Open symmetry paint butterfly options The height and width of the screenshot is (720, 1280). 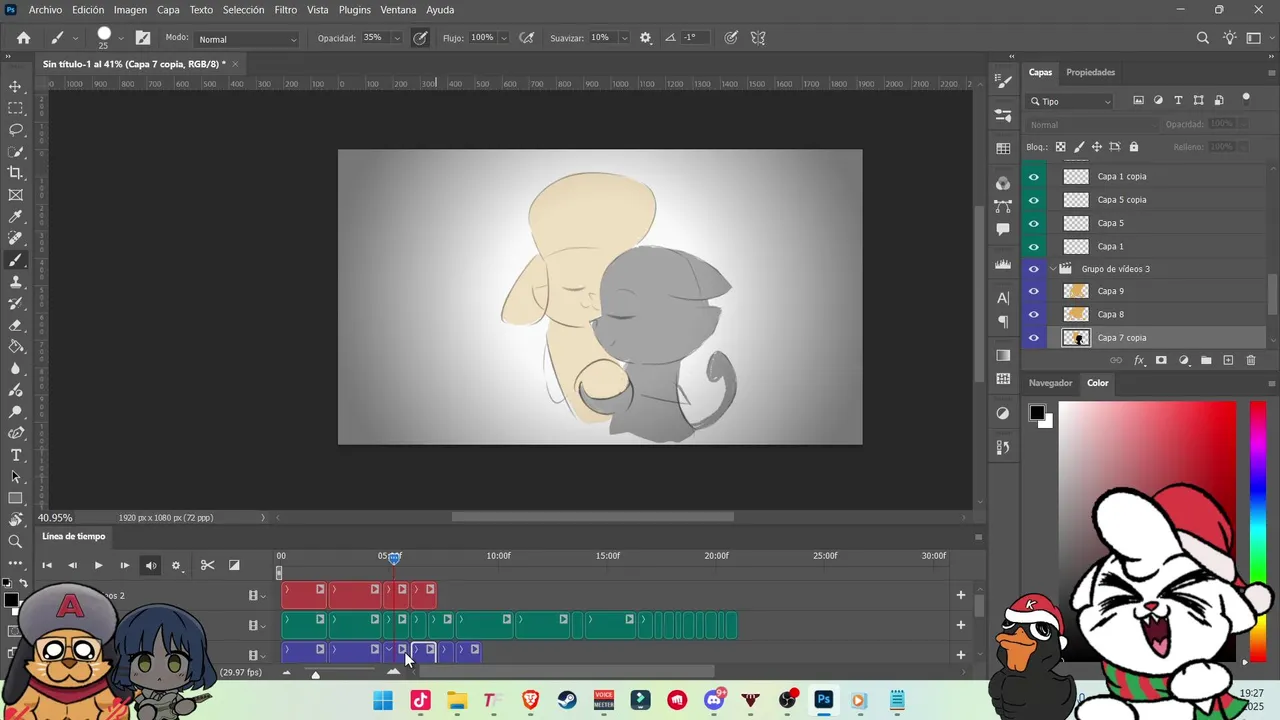(758, 38)
